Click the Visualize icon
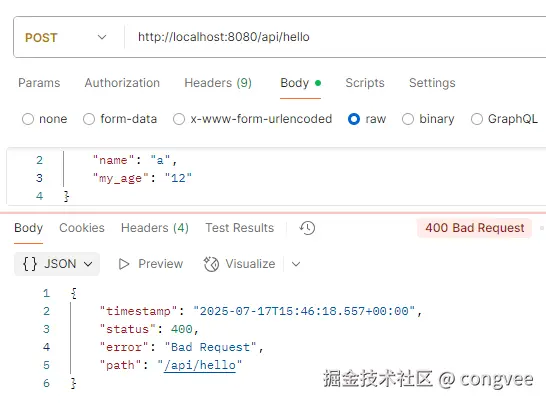Image resolution: width=546 pixels, height=403 pixels. [211, 264]
